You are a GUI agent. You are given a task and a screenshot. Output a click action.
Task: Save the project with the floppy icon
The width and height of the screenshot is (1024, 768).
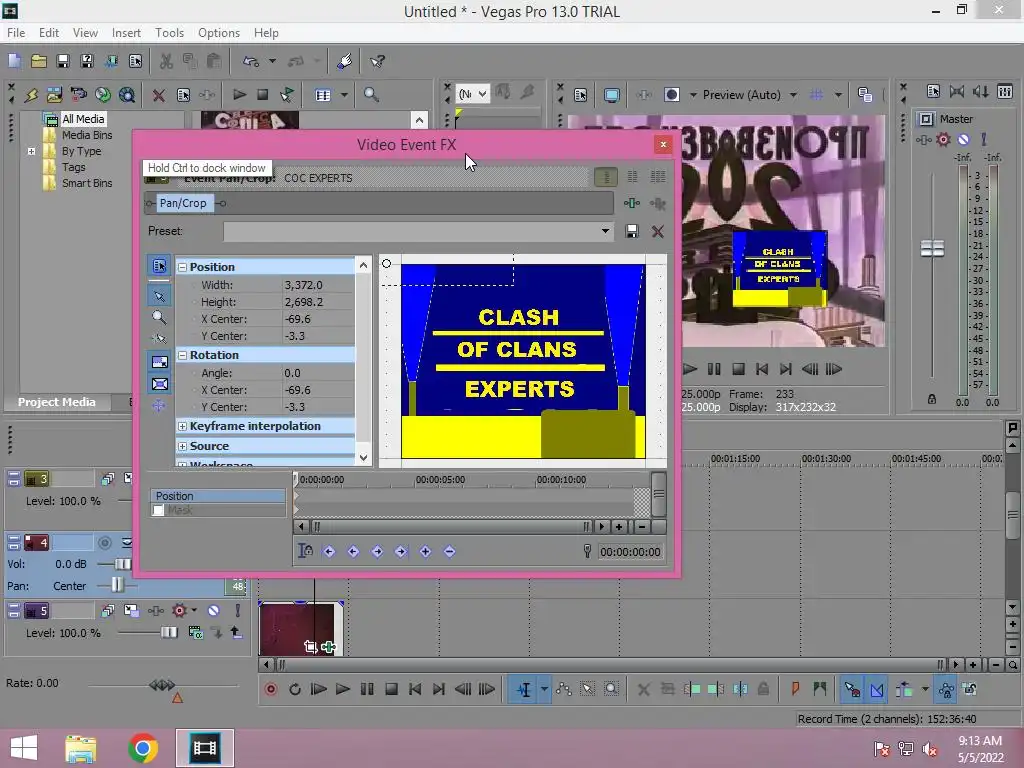click(x=63, y=61)
